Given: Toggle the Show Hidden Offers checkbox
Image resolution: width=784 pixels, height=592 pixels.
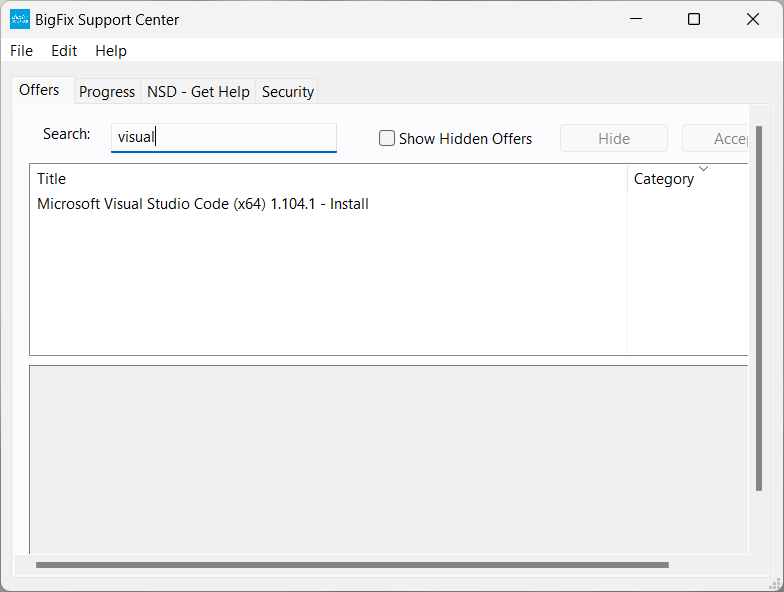Looking at the screenshot, I should [387, 139].
